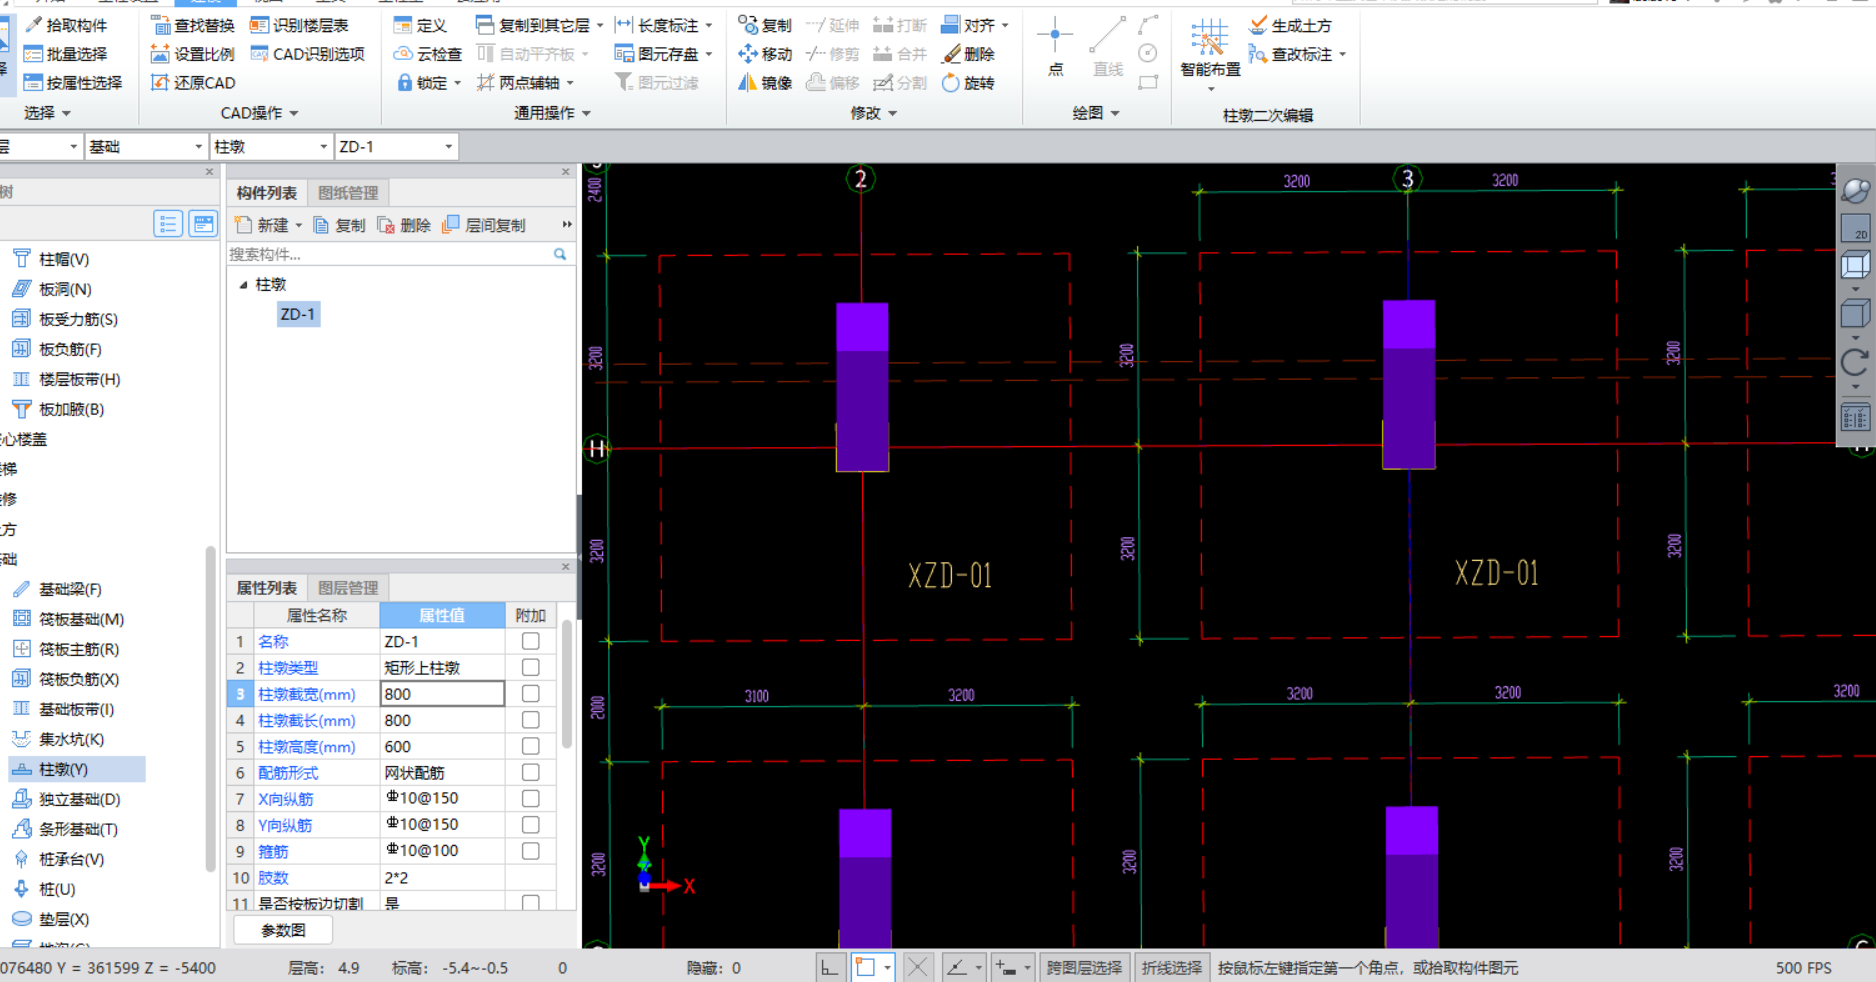Viewport: 1876px width, 982px height.
Task: Select 集水坑(K) in the navigation tree
Action: click(57, 739)
